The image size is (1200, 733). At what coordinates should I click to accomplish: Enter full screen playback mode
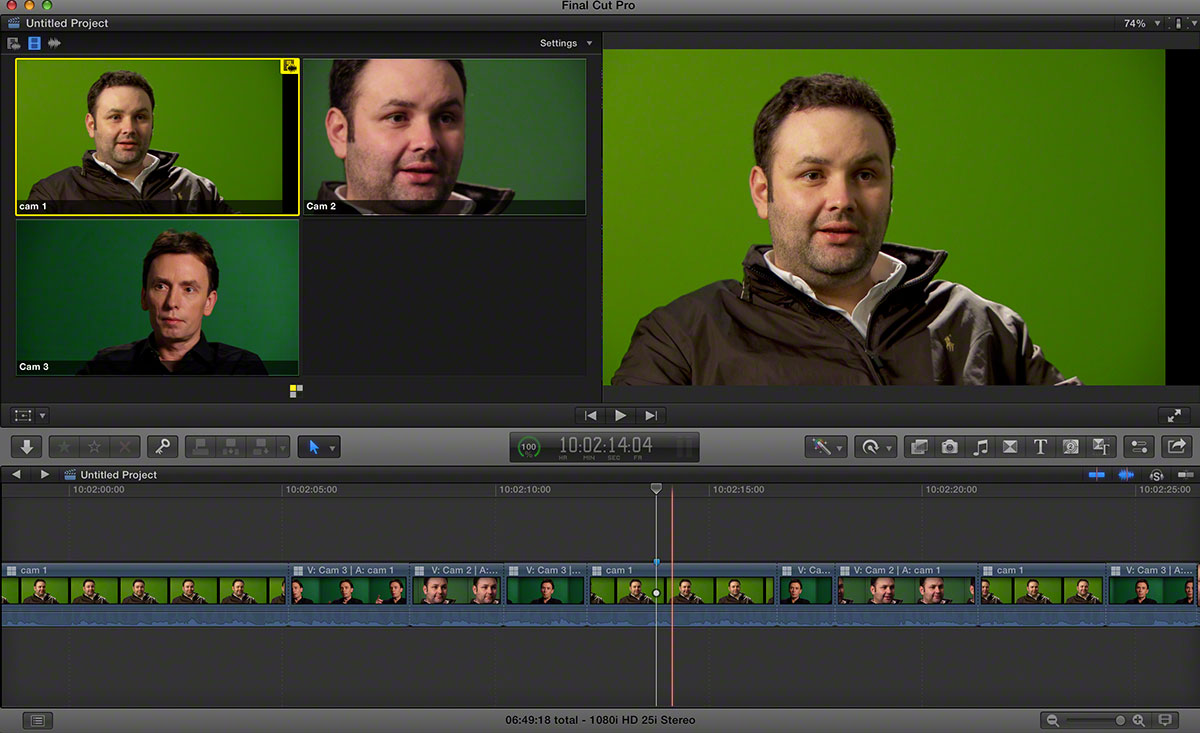click(1172, 415)
